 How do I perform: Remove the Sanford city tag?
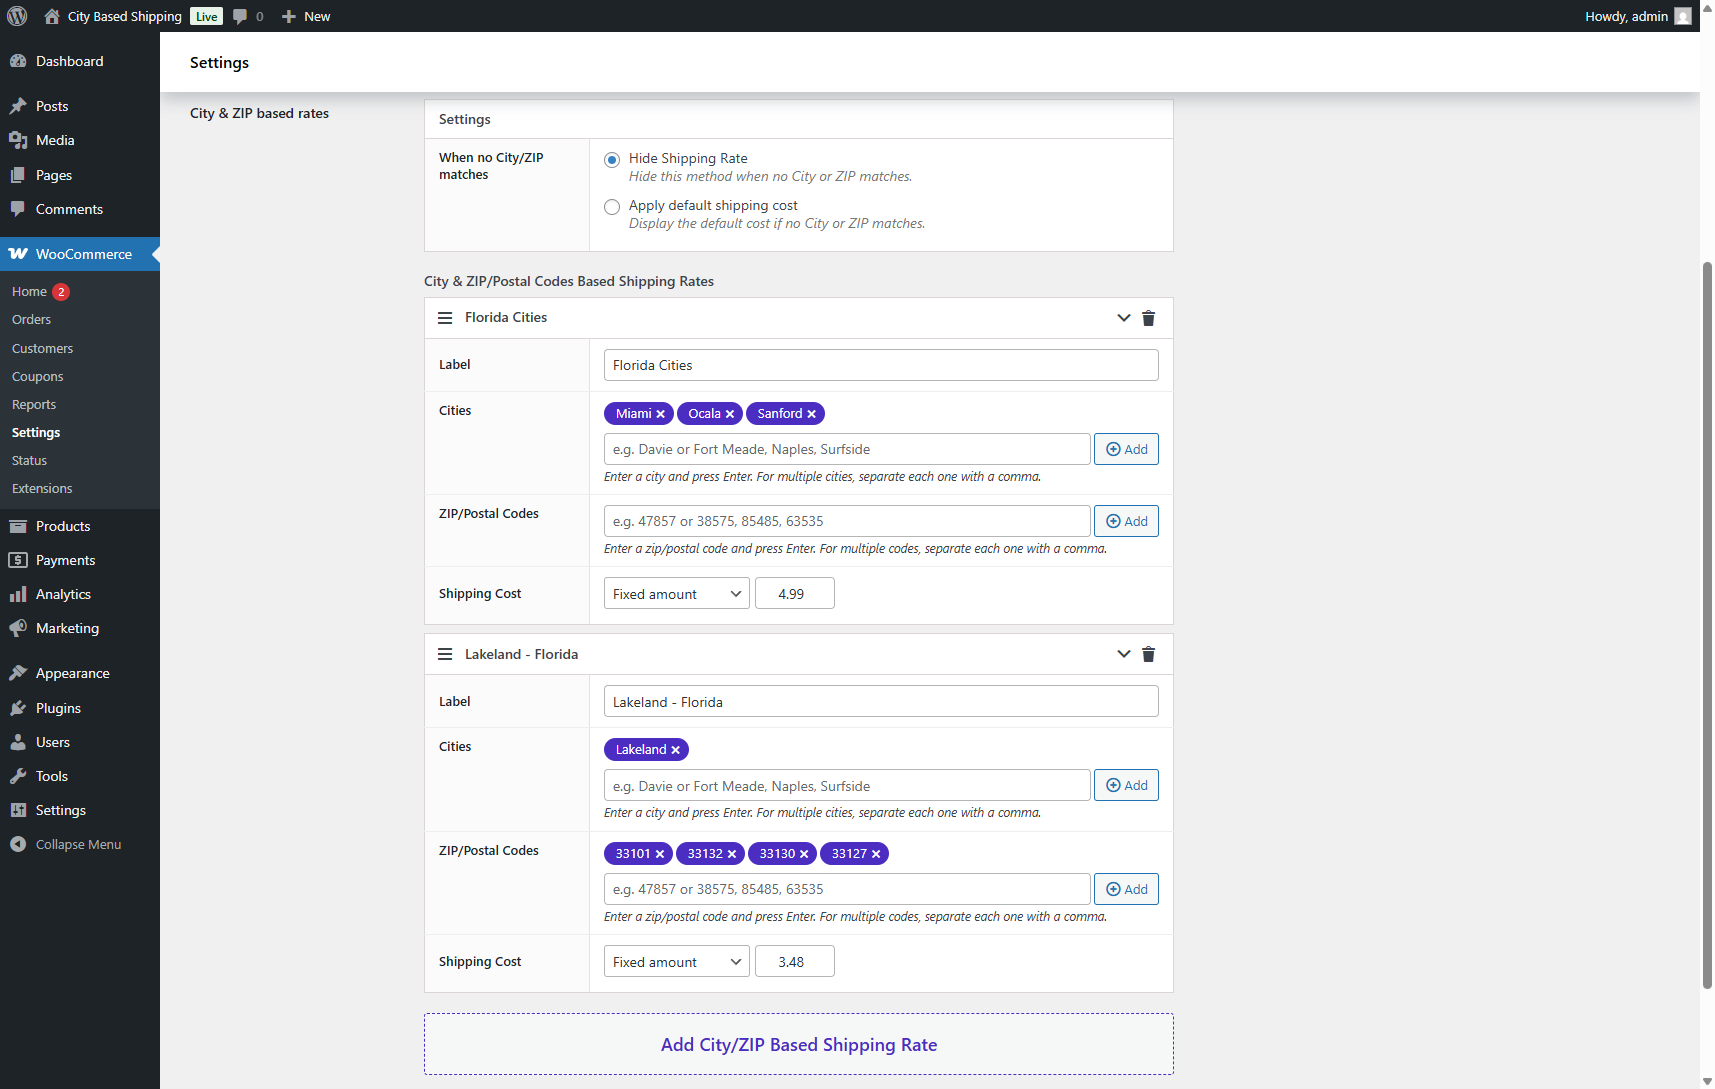pos(812,414)
